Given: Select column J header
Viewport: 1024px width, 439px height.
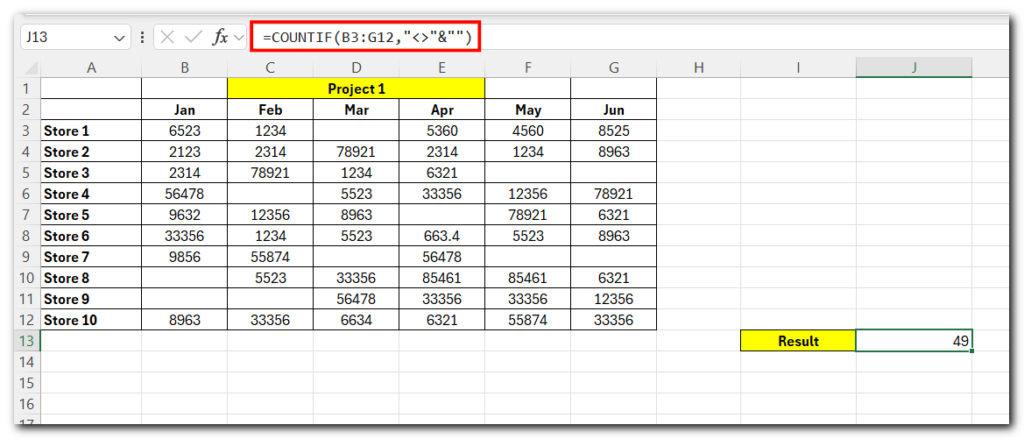Looking at the screenshot, I should pos(914,67).
